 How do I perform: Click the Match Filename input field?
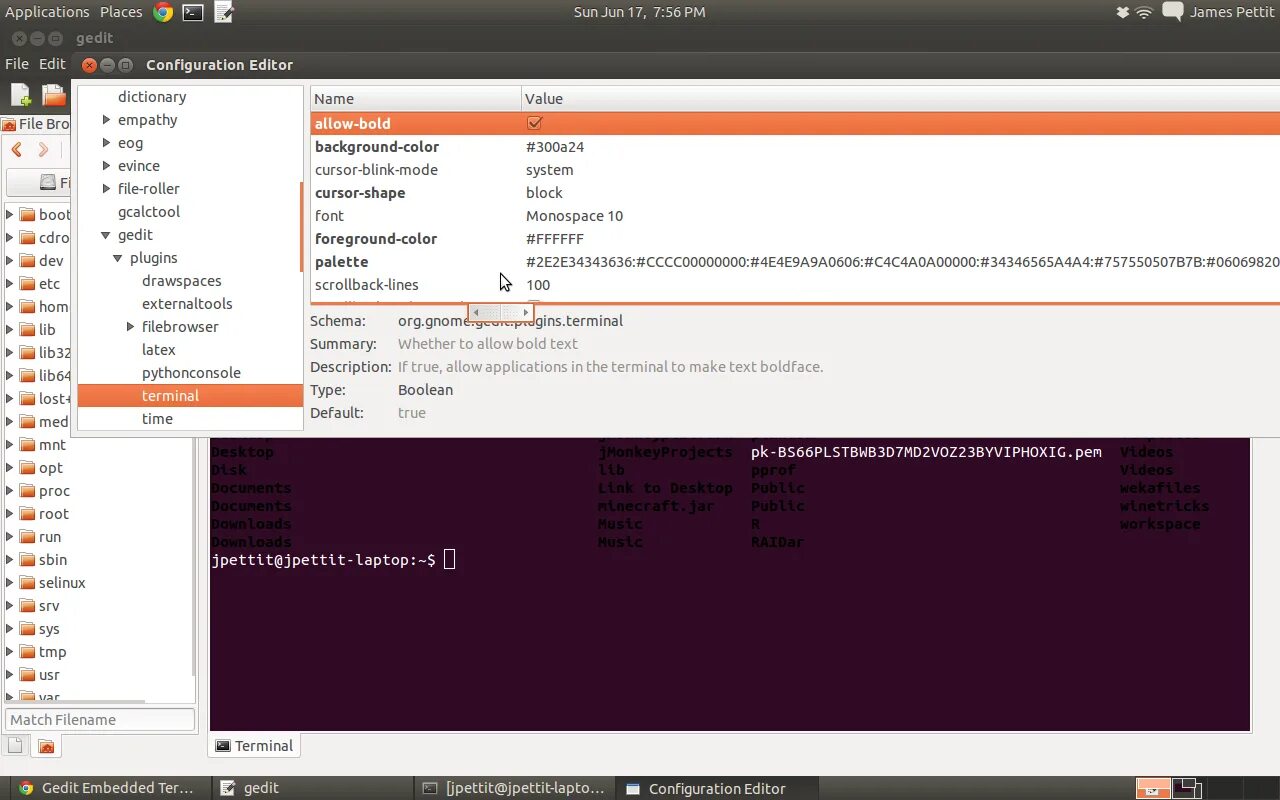[x=100, y=719]
